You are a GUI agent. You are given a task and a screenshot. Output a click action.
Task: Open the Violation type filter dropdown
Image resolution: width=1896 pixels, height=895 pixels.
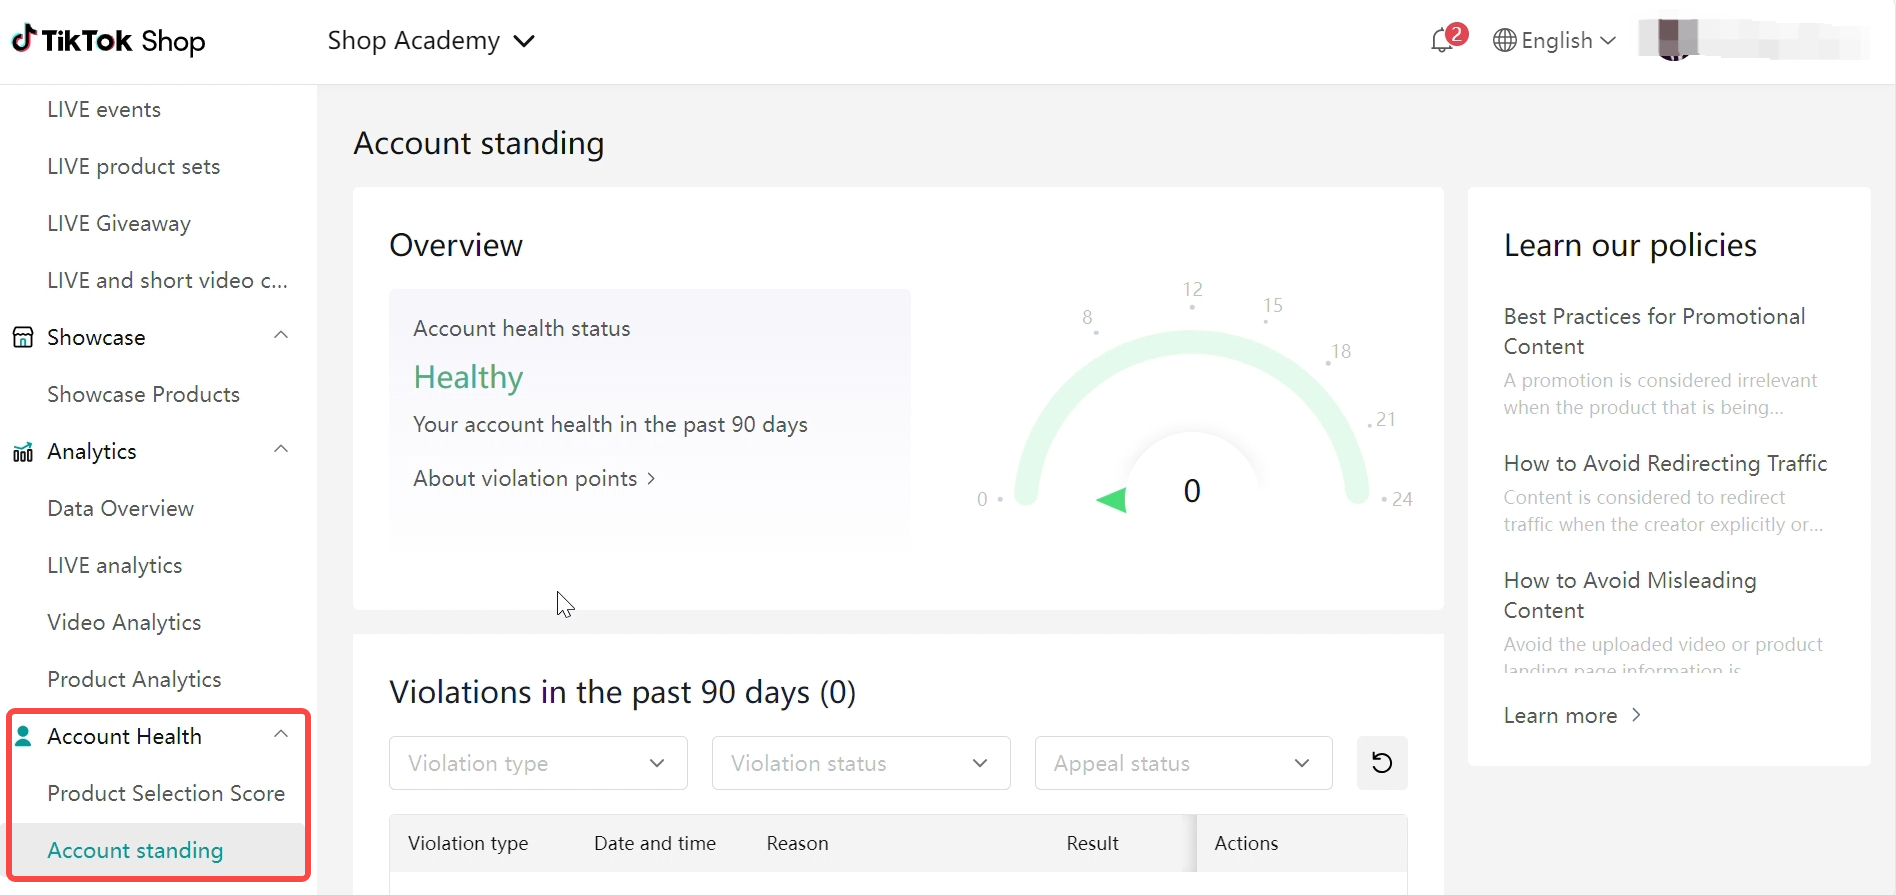tap(538, 763)
